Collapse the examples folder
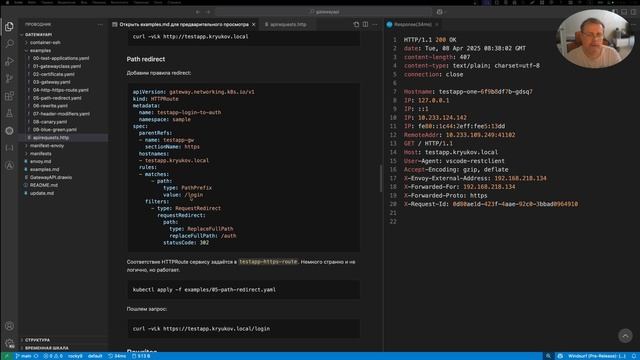This screenshot has height=360, width=640. pos(40,51)
